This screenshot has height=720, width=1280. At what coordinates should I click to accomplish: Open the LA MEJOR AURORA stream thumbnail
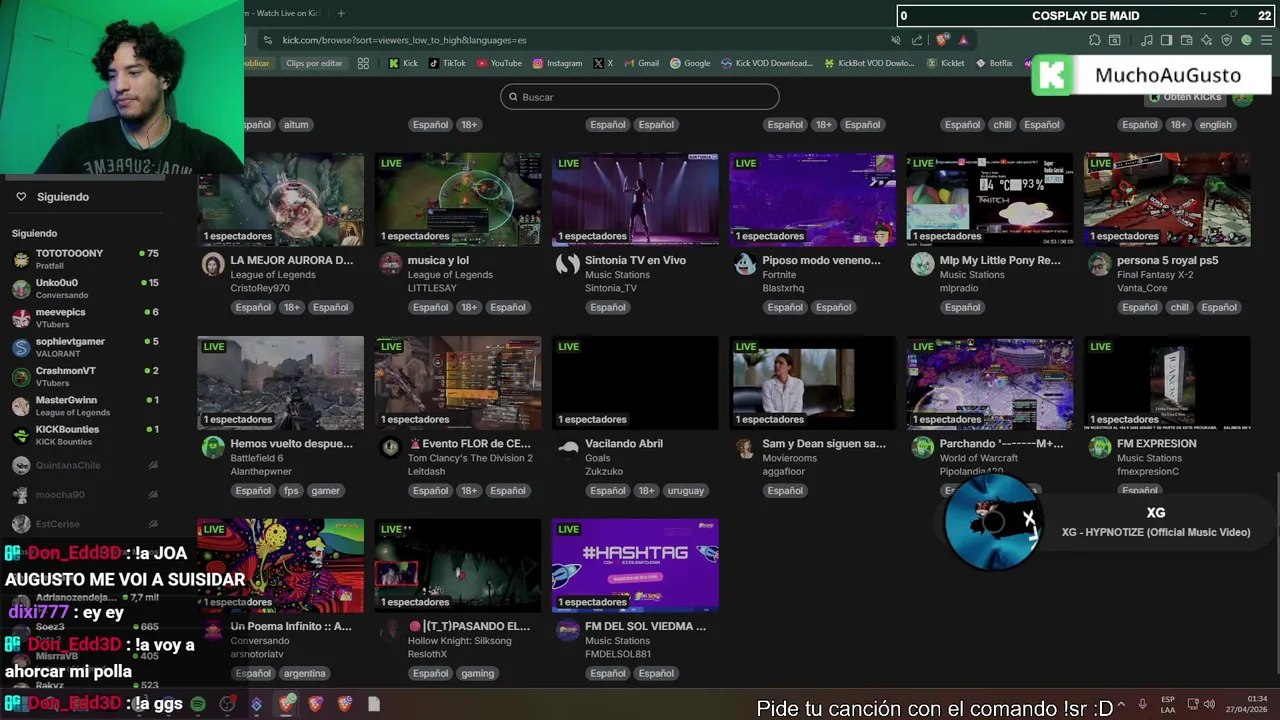tap(280, 199)
